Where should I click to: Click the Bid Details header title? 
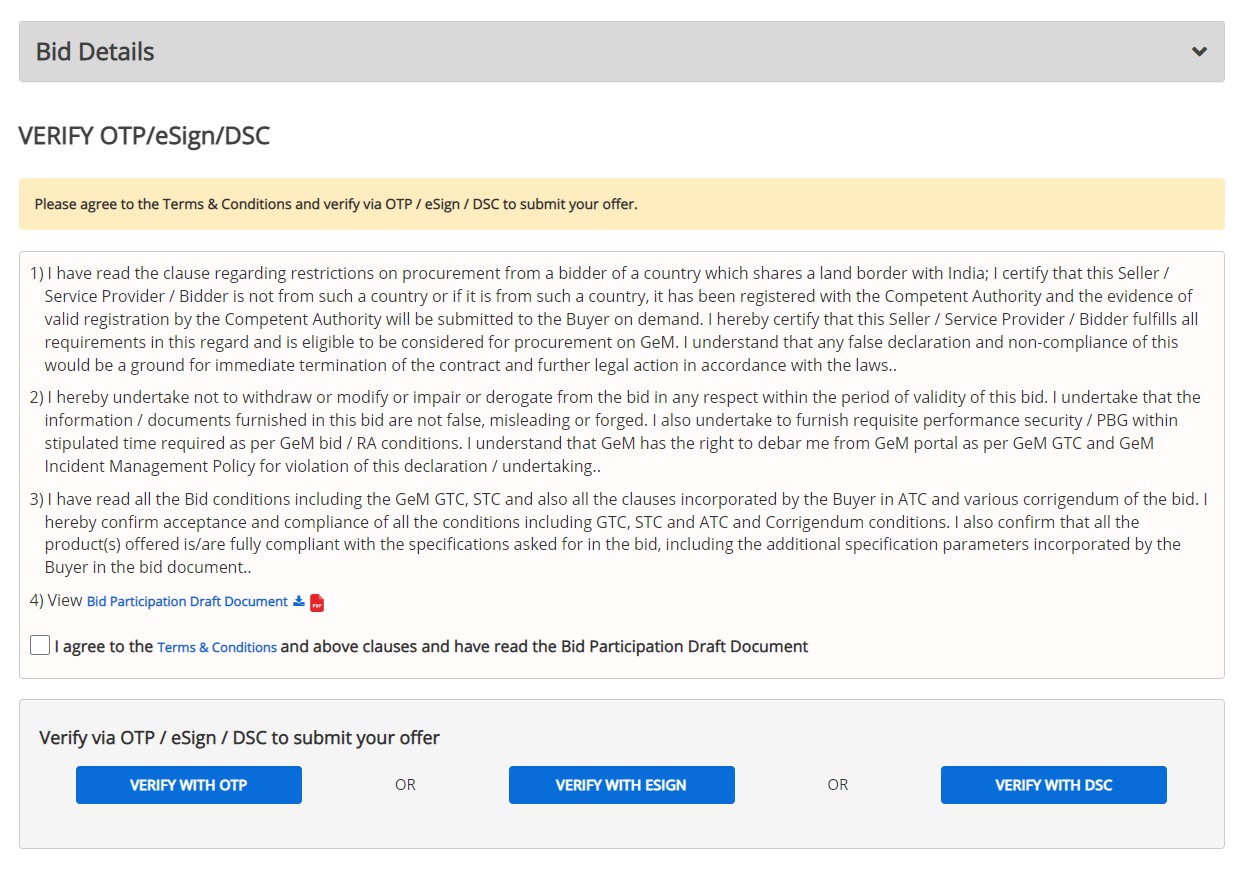coord(95,52)
